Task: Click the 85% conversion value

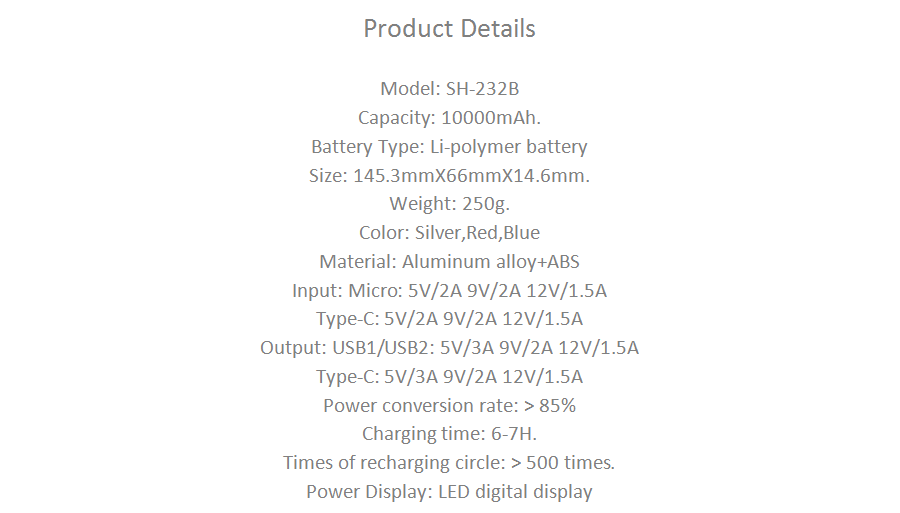Action: click(557, 406)
